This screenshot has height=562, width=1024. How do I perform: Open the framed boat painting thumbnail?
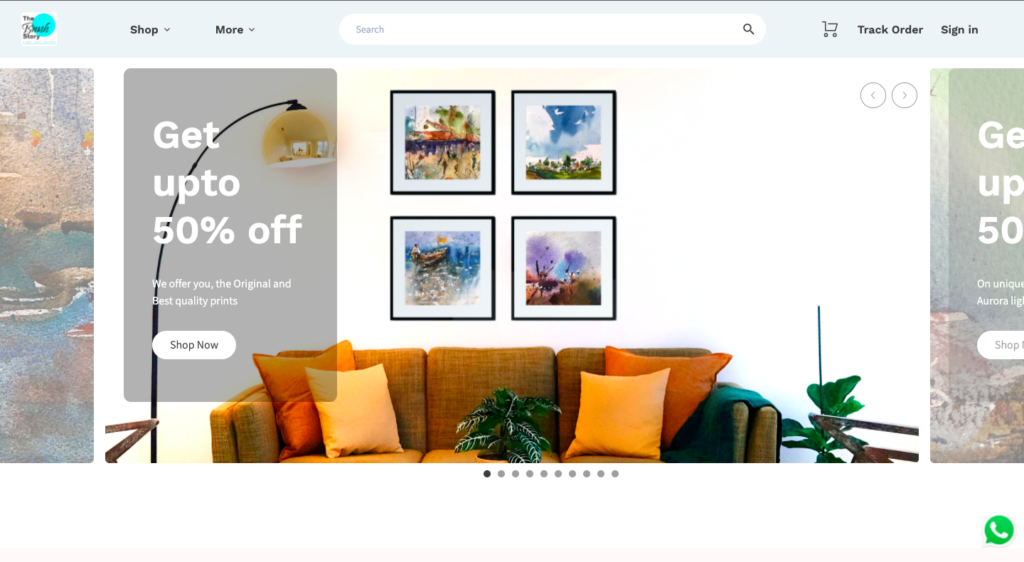tap(443, 268)
